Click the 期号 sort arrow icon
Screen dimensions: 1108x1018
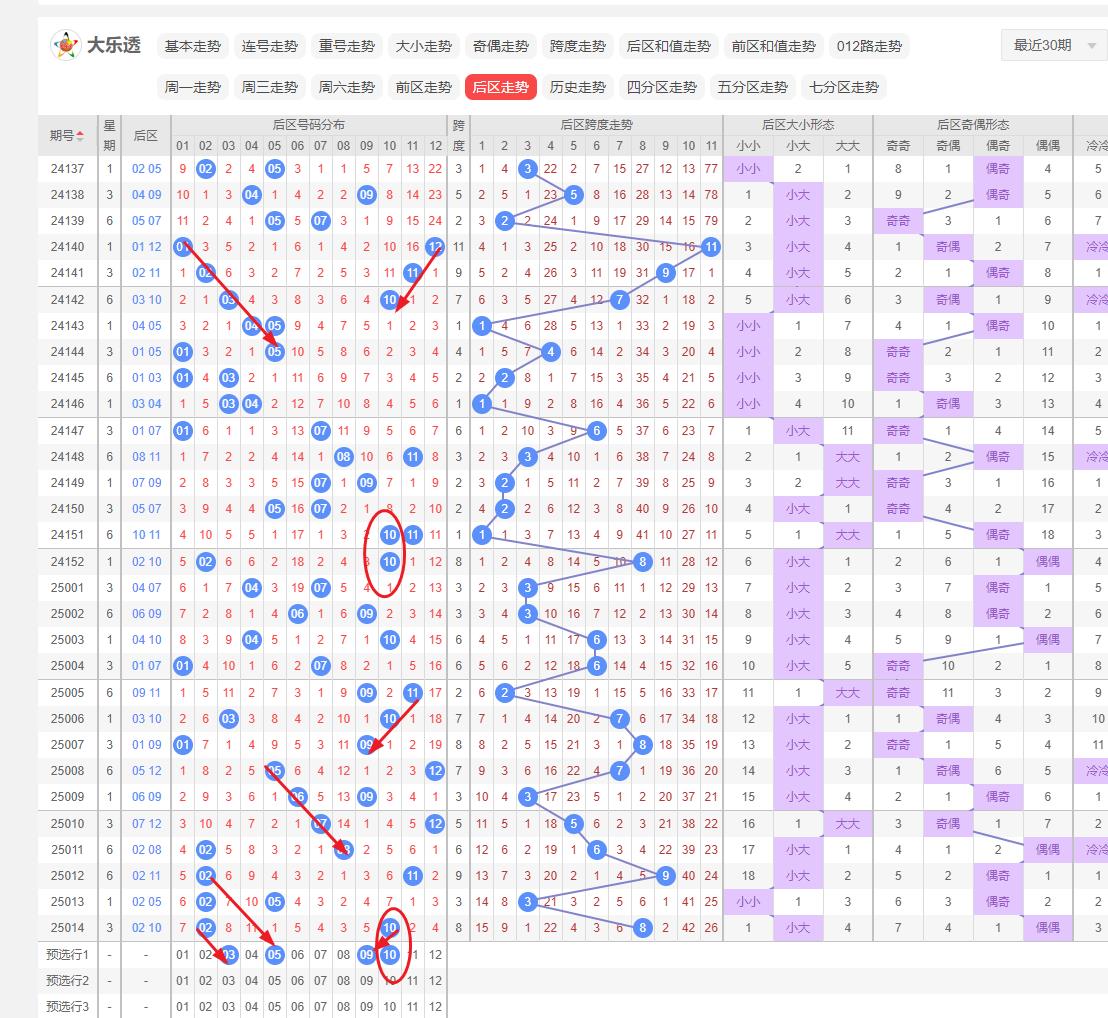coord(80,136)
